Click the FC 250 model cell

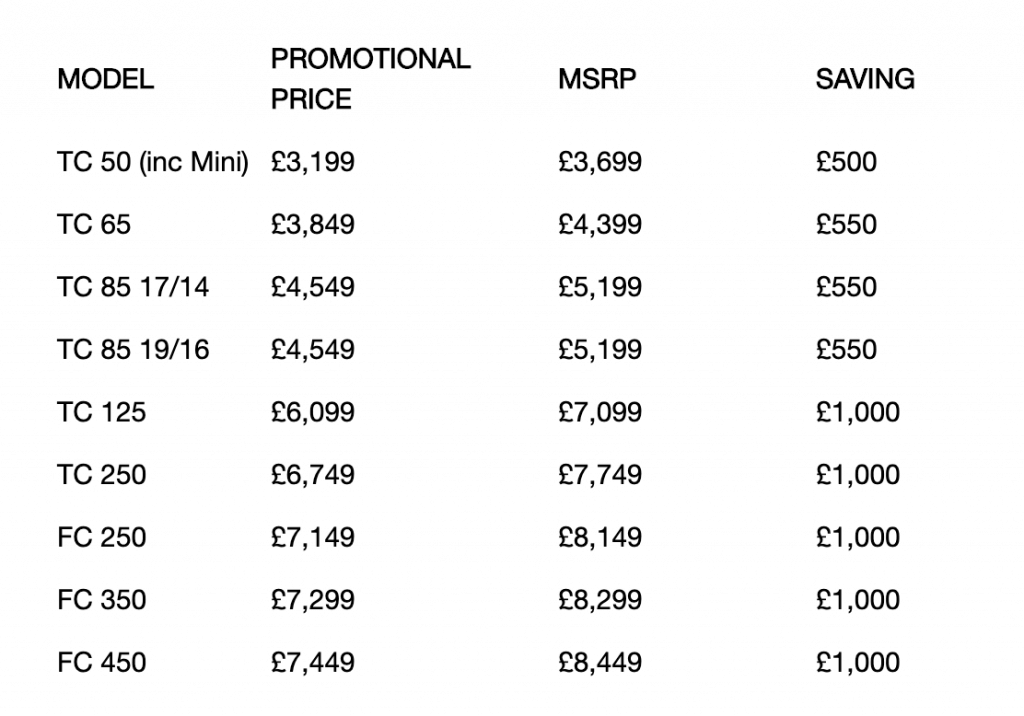click(102, 537)
